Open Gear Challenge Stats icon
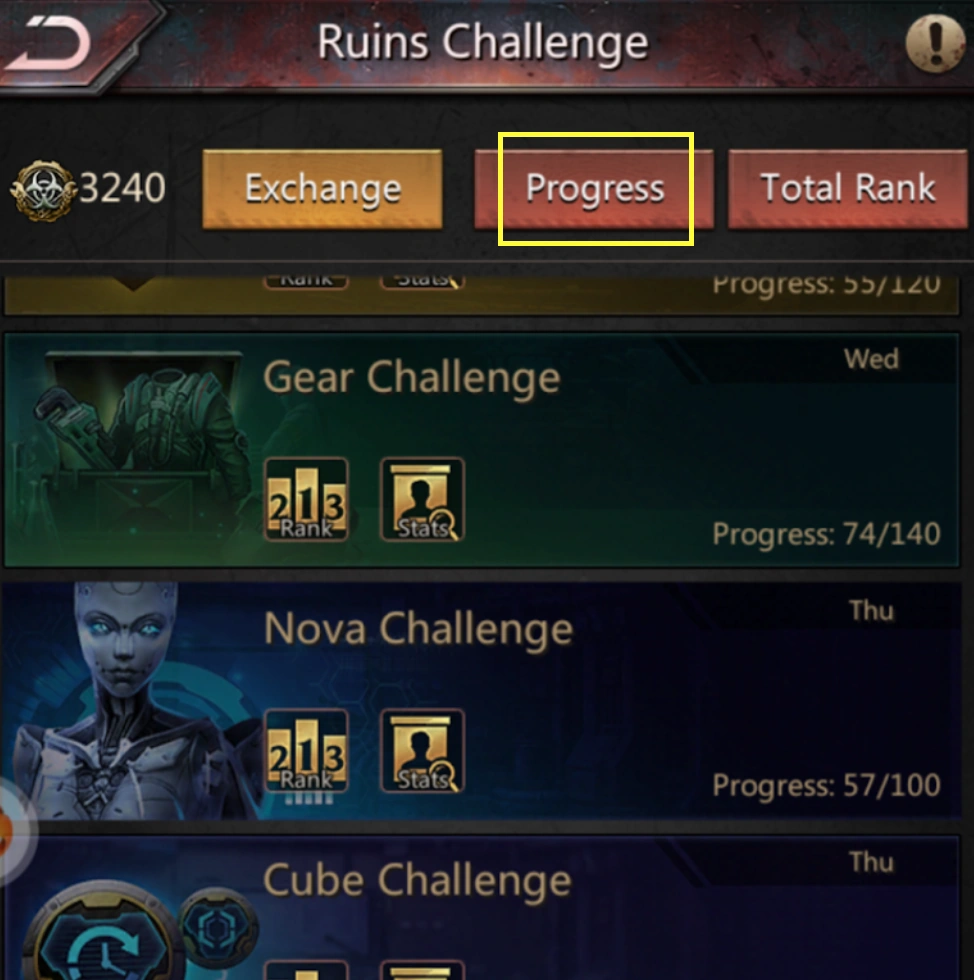Viewport: 974px width, 980px height. (423, 499)
